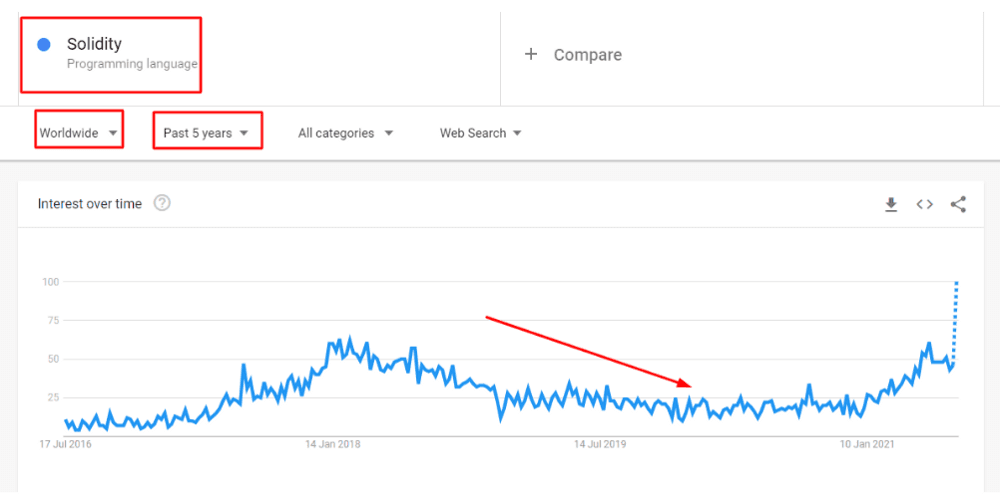Click the plus icon beside Compare
This screenshot has height=500, width=1000.
tap(531, 54)
